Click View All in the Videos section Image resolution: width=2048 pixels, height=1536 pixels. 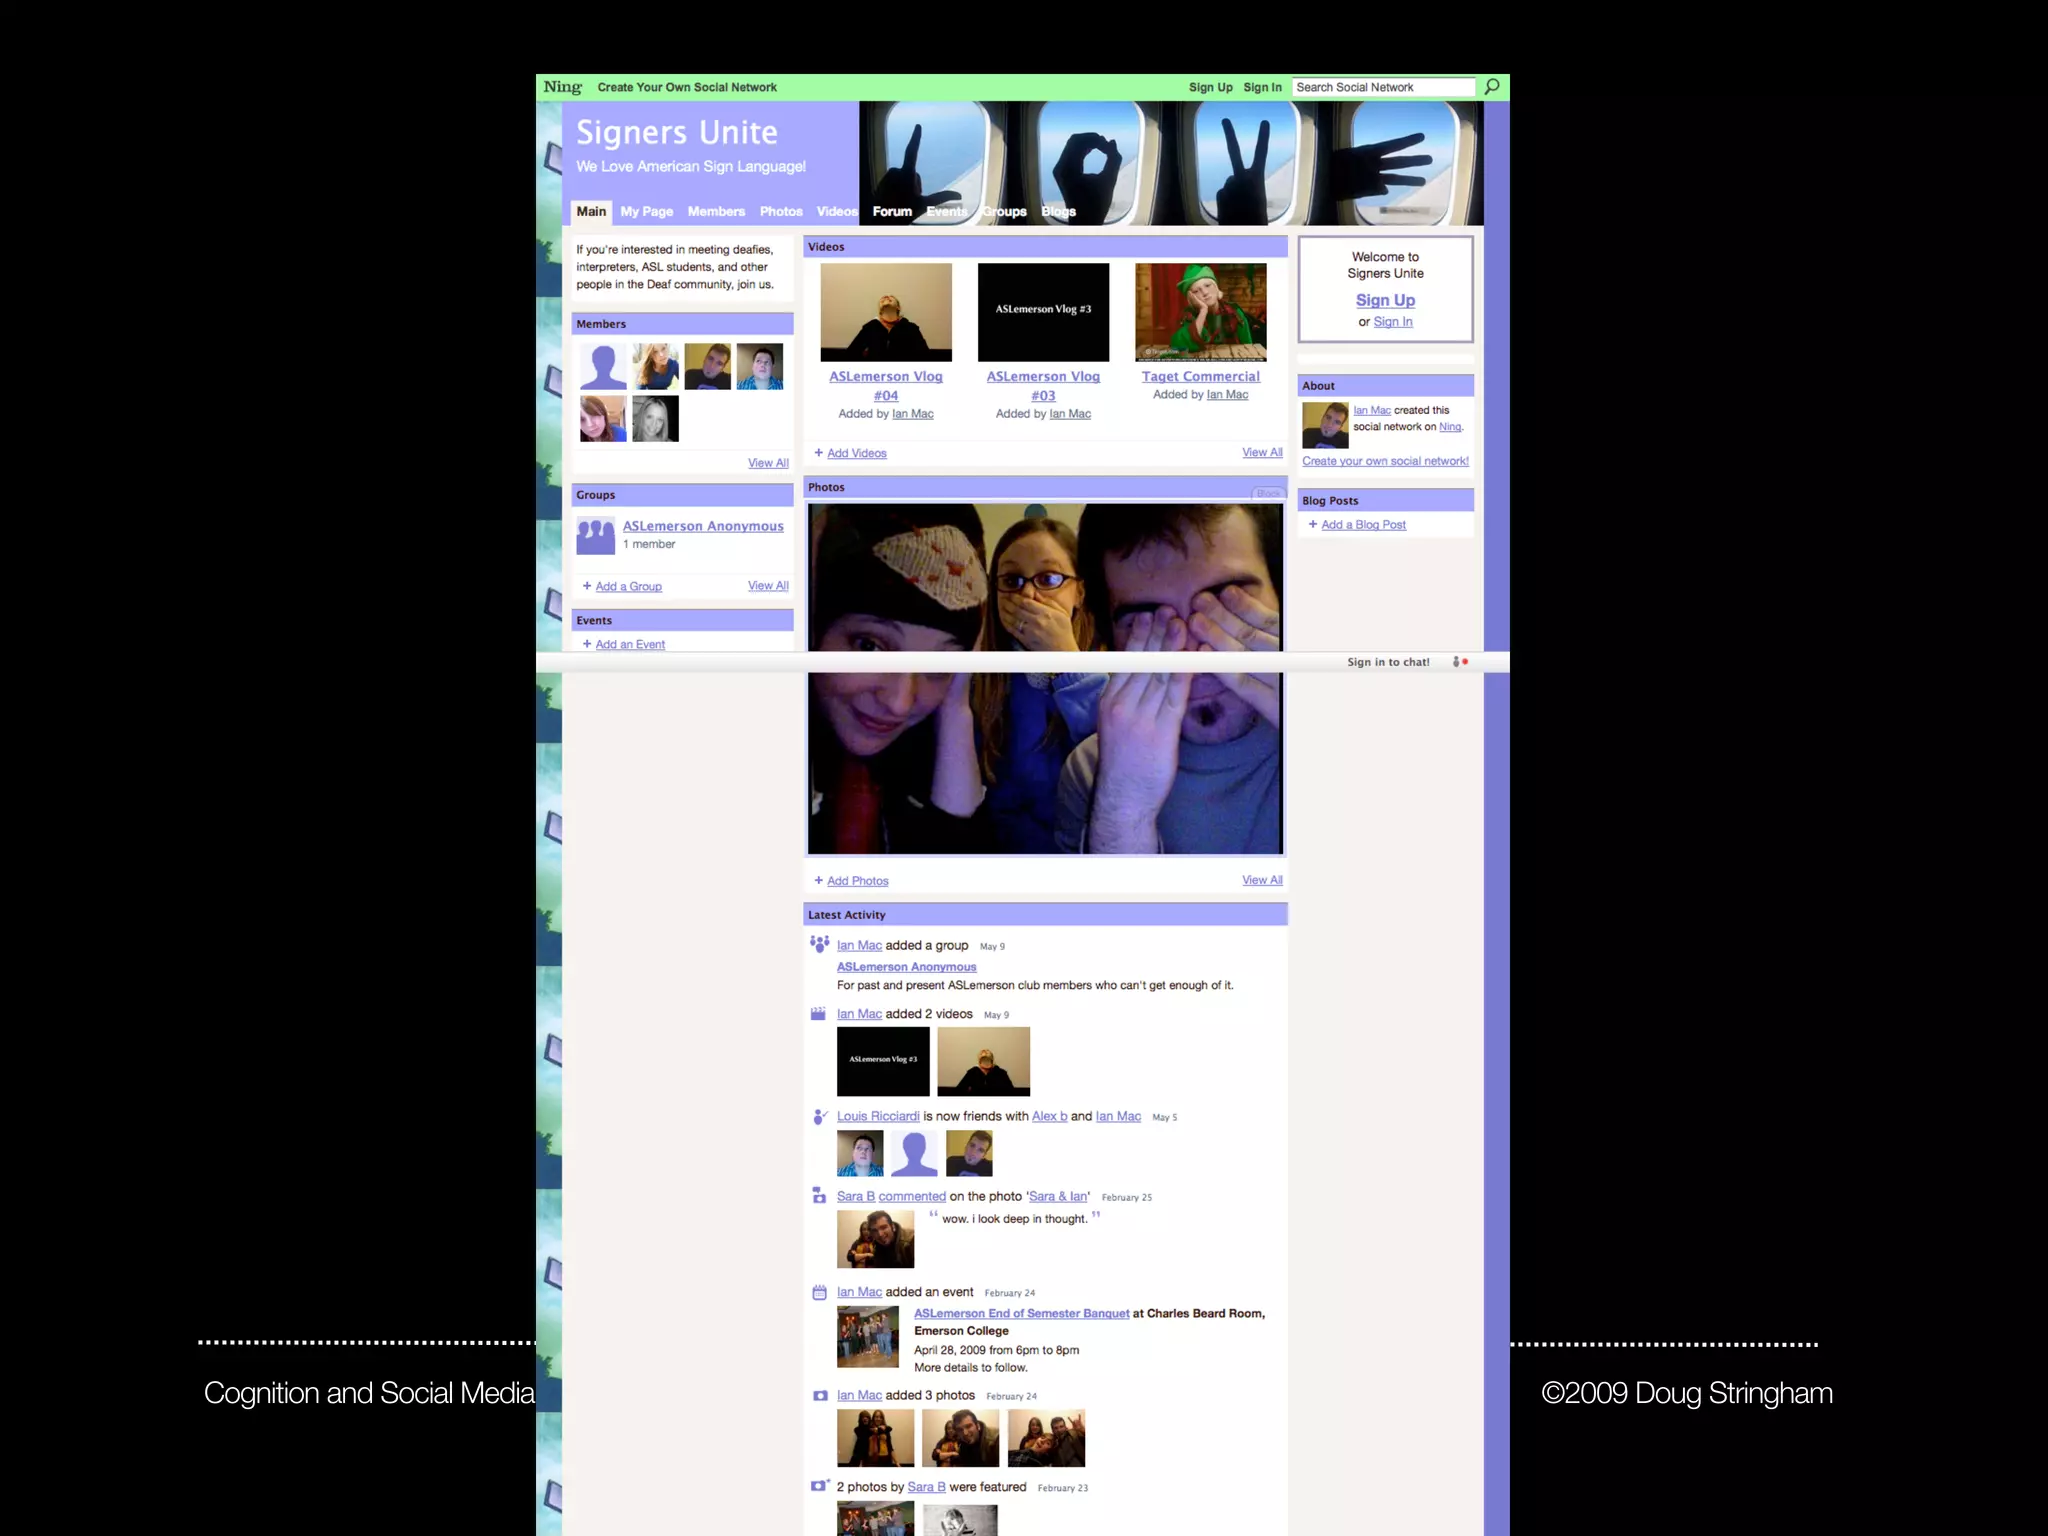point(1262,452)
